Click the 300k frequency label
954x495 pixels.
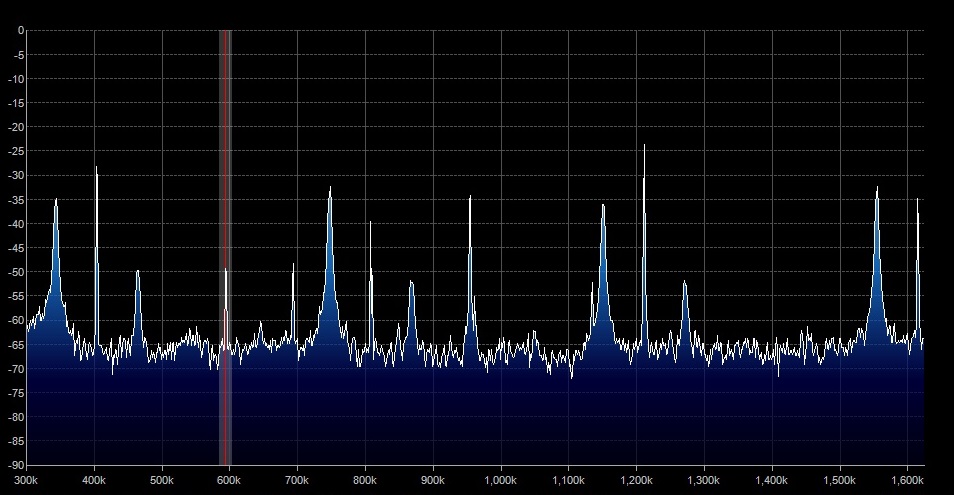26,480
